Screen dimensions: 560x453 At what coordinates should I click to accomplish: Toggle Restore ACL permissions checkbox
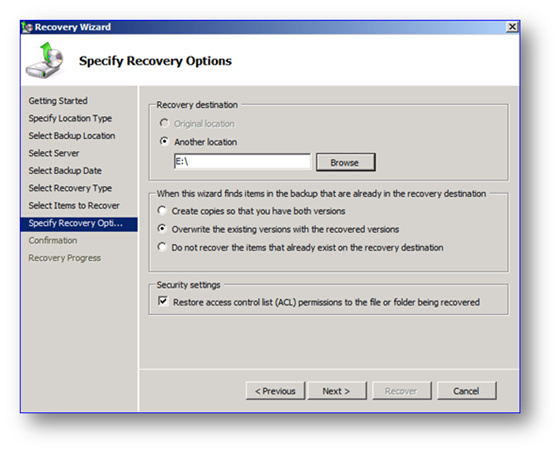(163, 301)
